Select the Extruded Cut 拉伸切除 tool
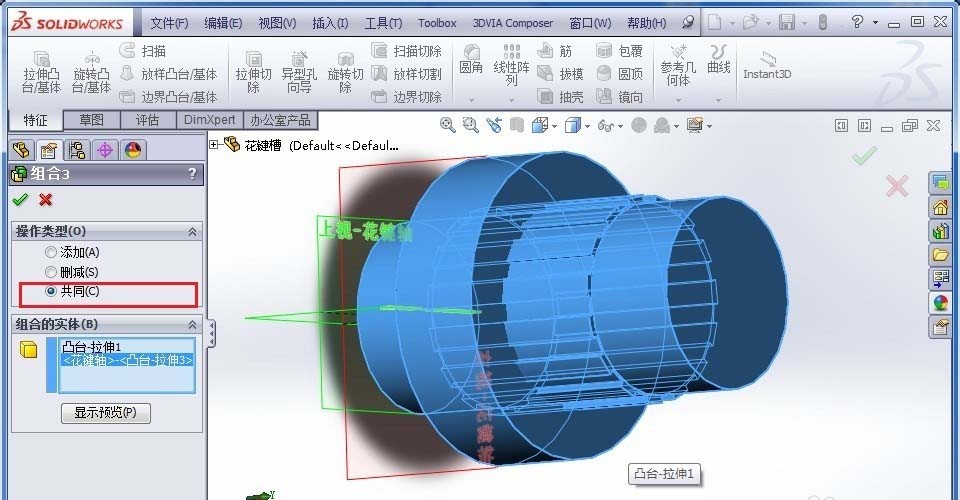This screenshot has width=960, height=500. [253, 72]
